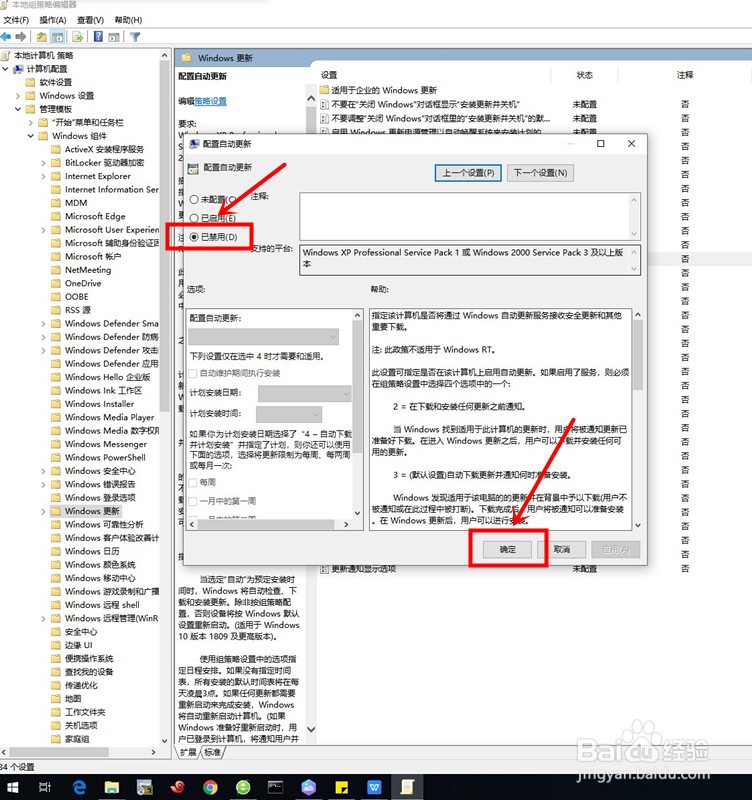The width and height of the screenshot is (752, 800).
Task: Open the 配置自动更新 combo box
Action: 263,337
